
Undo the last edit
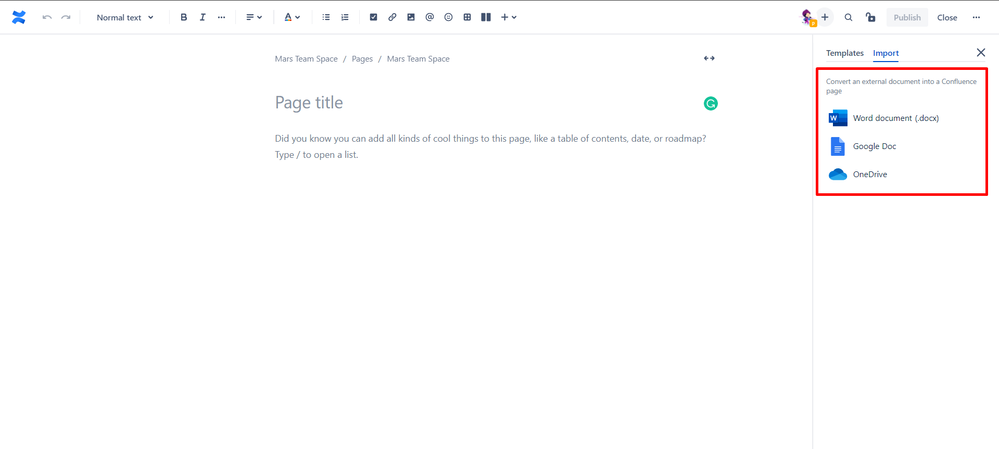point(47,18)
